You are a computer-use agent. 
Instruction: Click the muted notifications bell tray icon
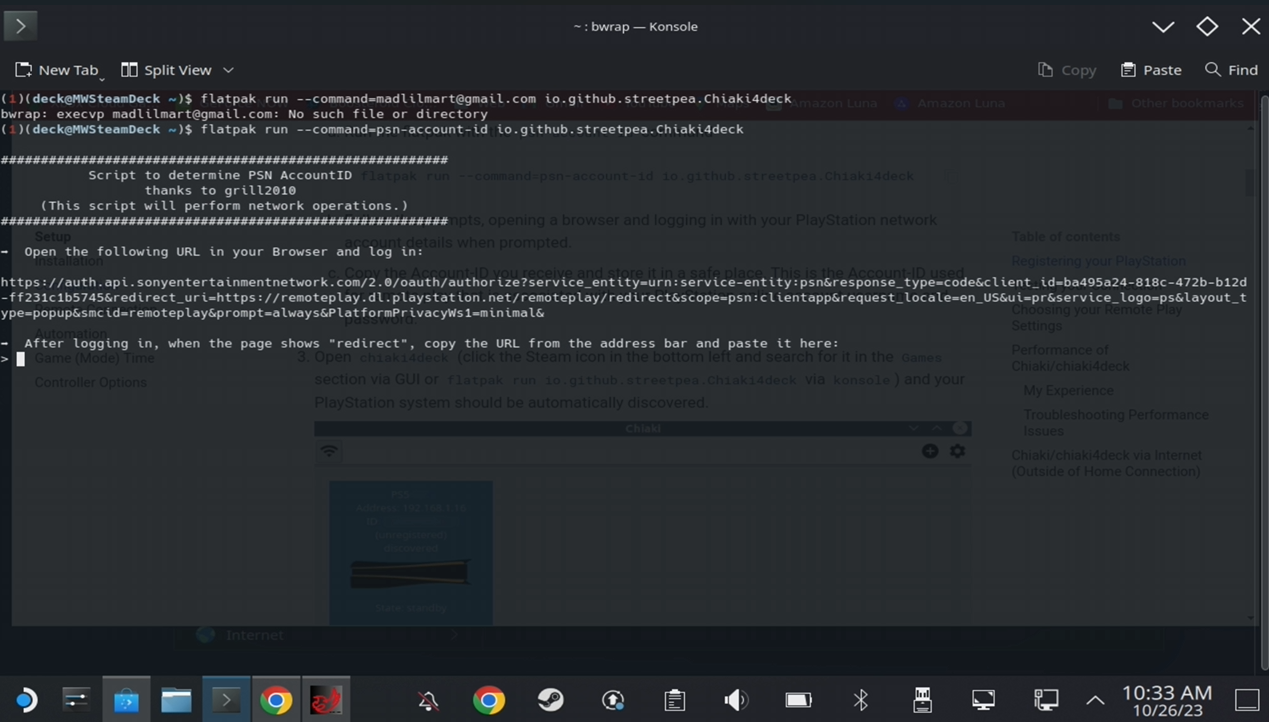tap(428, 700)
